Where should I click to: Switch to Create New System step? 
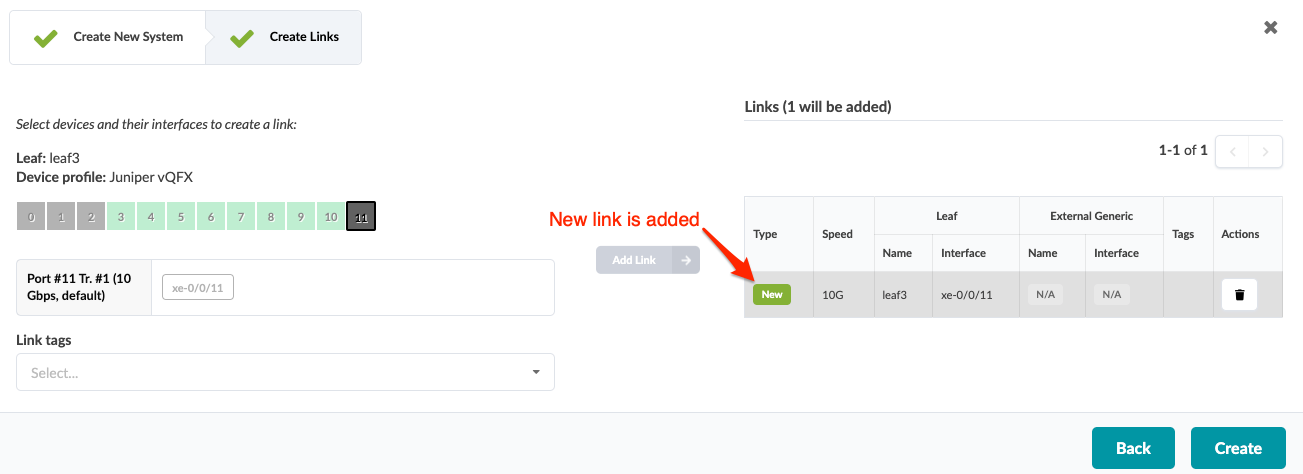pyautogui.click(x=108, y=38)
